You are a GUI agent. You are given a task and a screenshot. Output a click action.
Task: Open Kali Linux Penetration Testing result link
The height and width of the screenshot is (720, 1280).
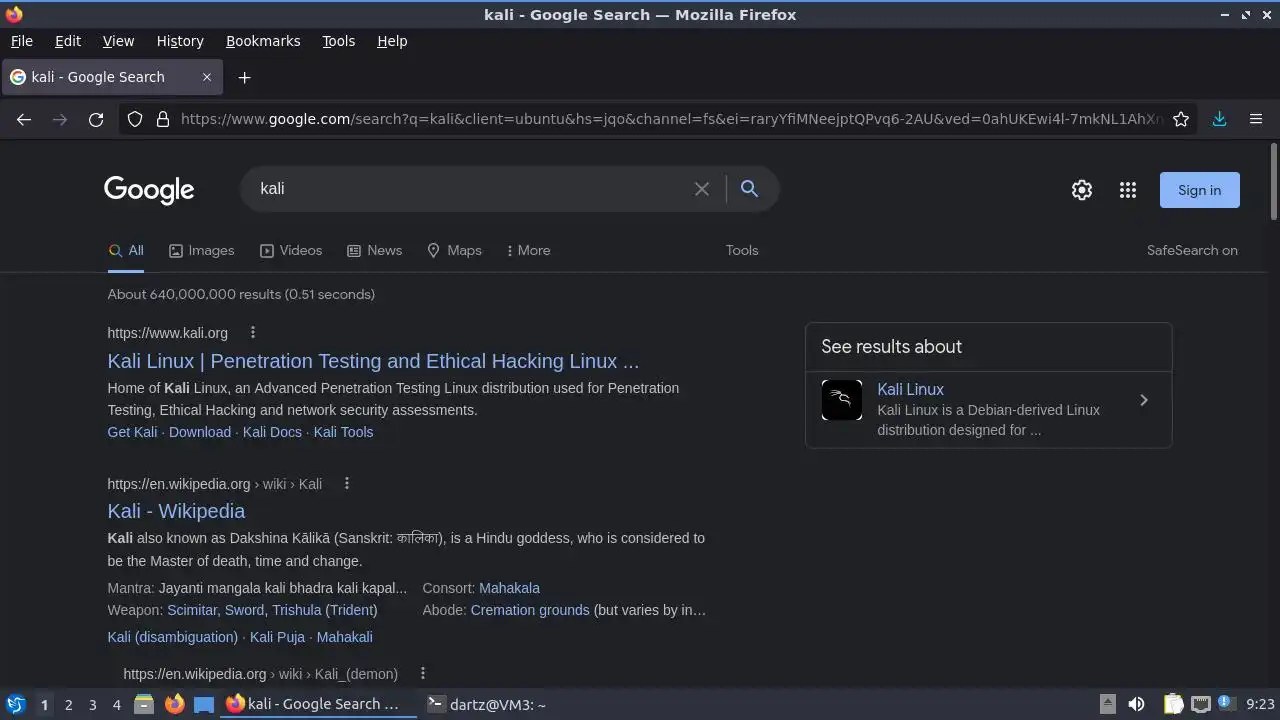point(373,361)
